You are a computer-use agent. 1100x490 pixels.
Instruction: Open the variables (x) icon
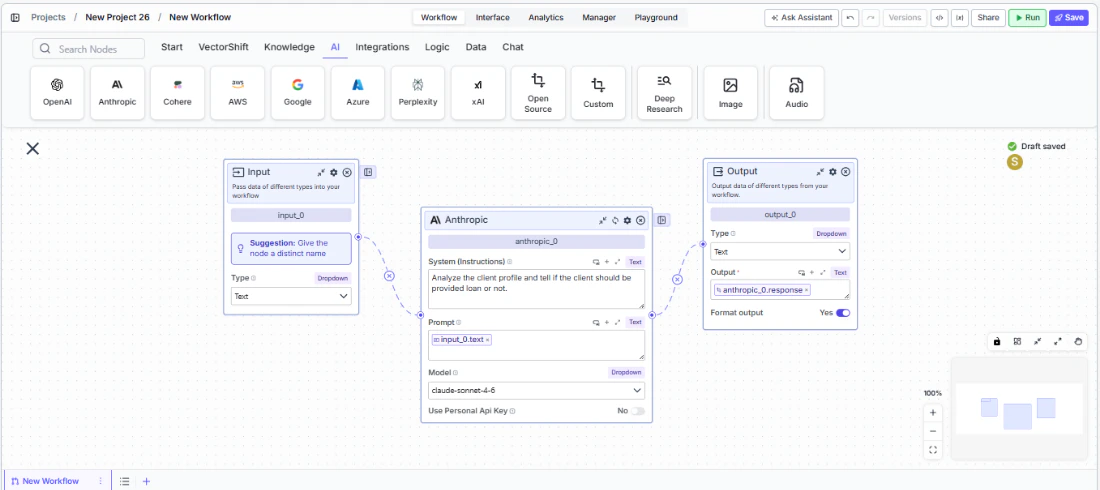pos(959,18)
